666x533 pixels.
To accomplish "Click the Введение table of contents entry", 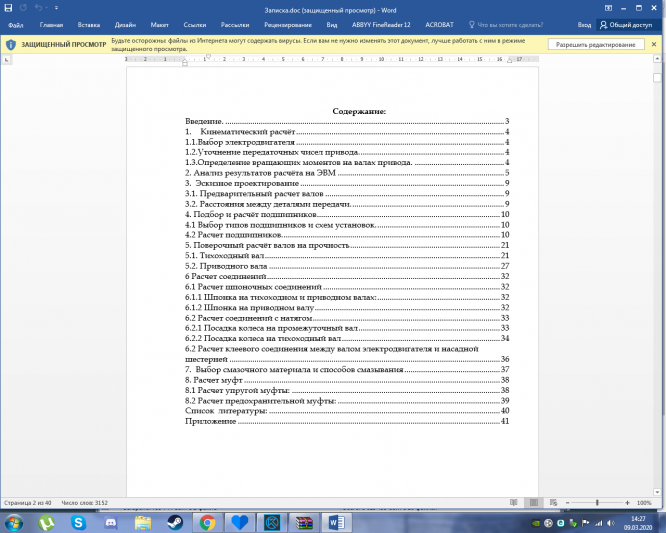I will [347, 121].
